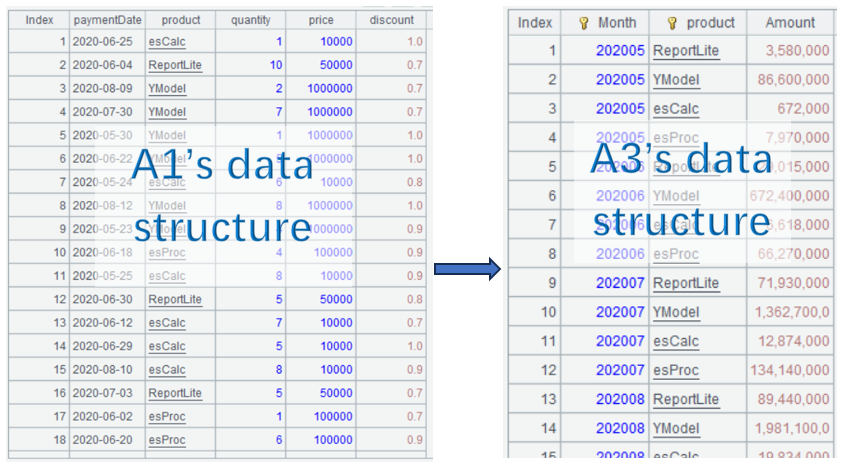
Task: Select the quantity column header
Action: [250, 20]
